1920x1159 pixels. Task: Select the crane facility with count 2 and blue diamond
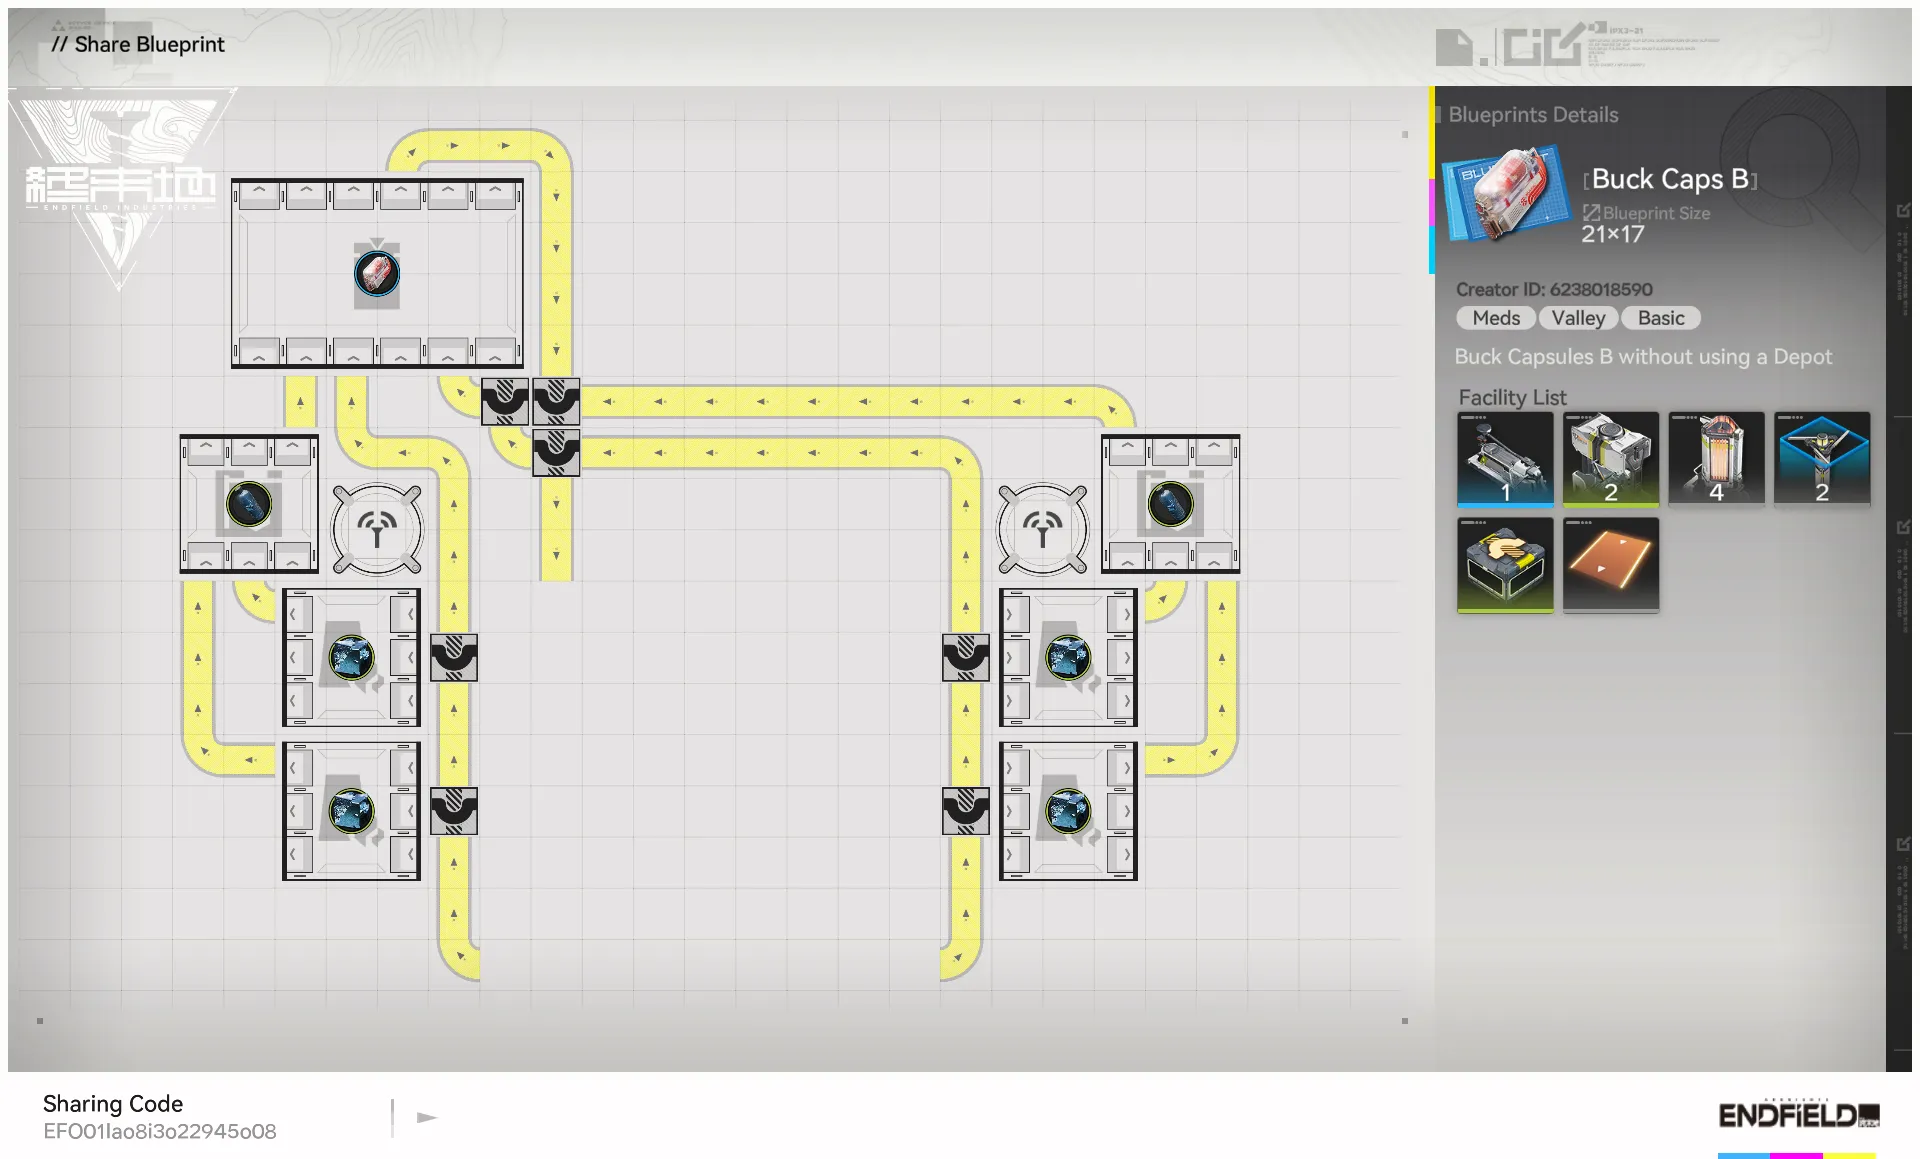tap(1822, 460)
